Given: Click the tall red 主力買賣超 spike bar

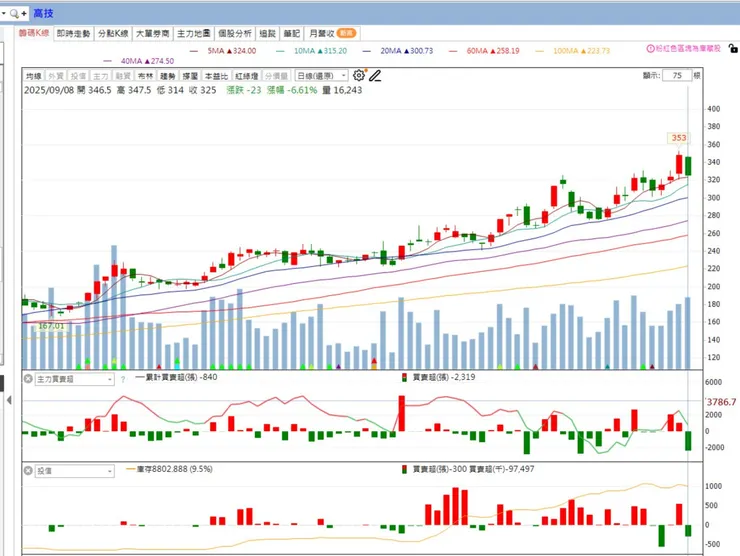Looking at the screenshot, I should [402, 413].
